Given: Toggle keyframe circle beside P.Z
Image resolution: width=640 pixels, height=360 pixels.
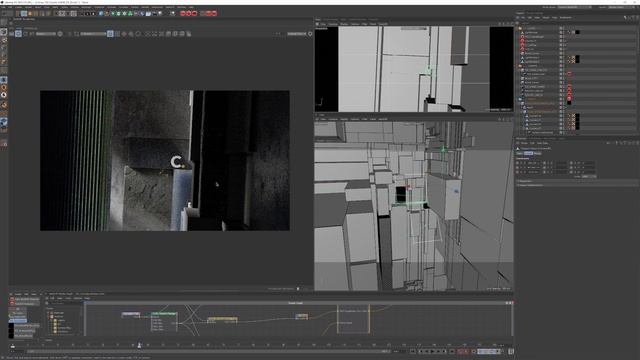Looking at the screenshot, I should (517, 172).
